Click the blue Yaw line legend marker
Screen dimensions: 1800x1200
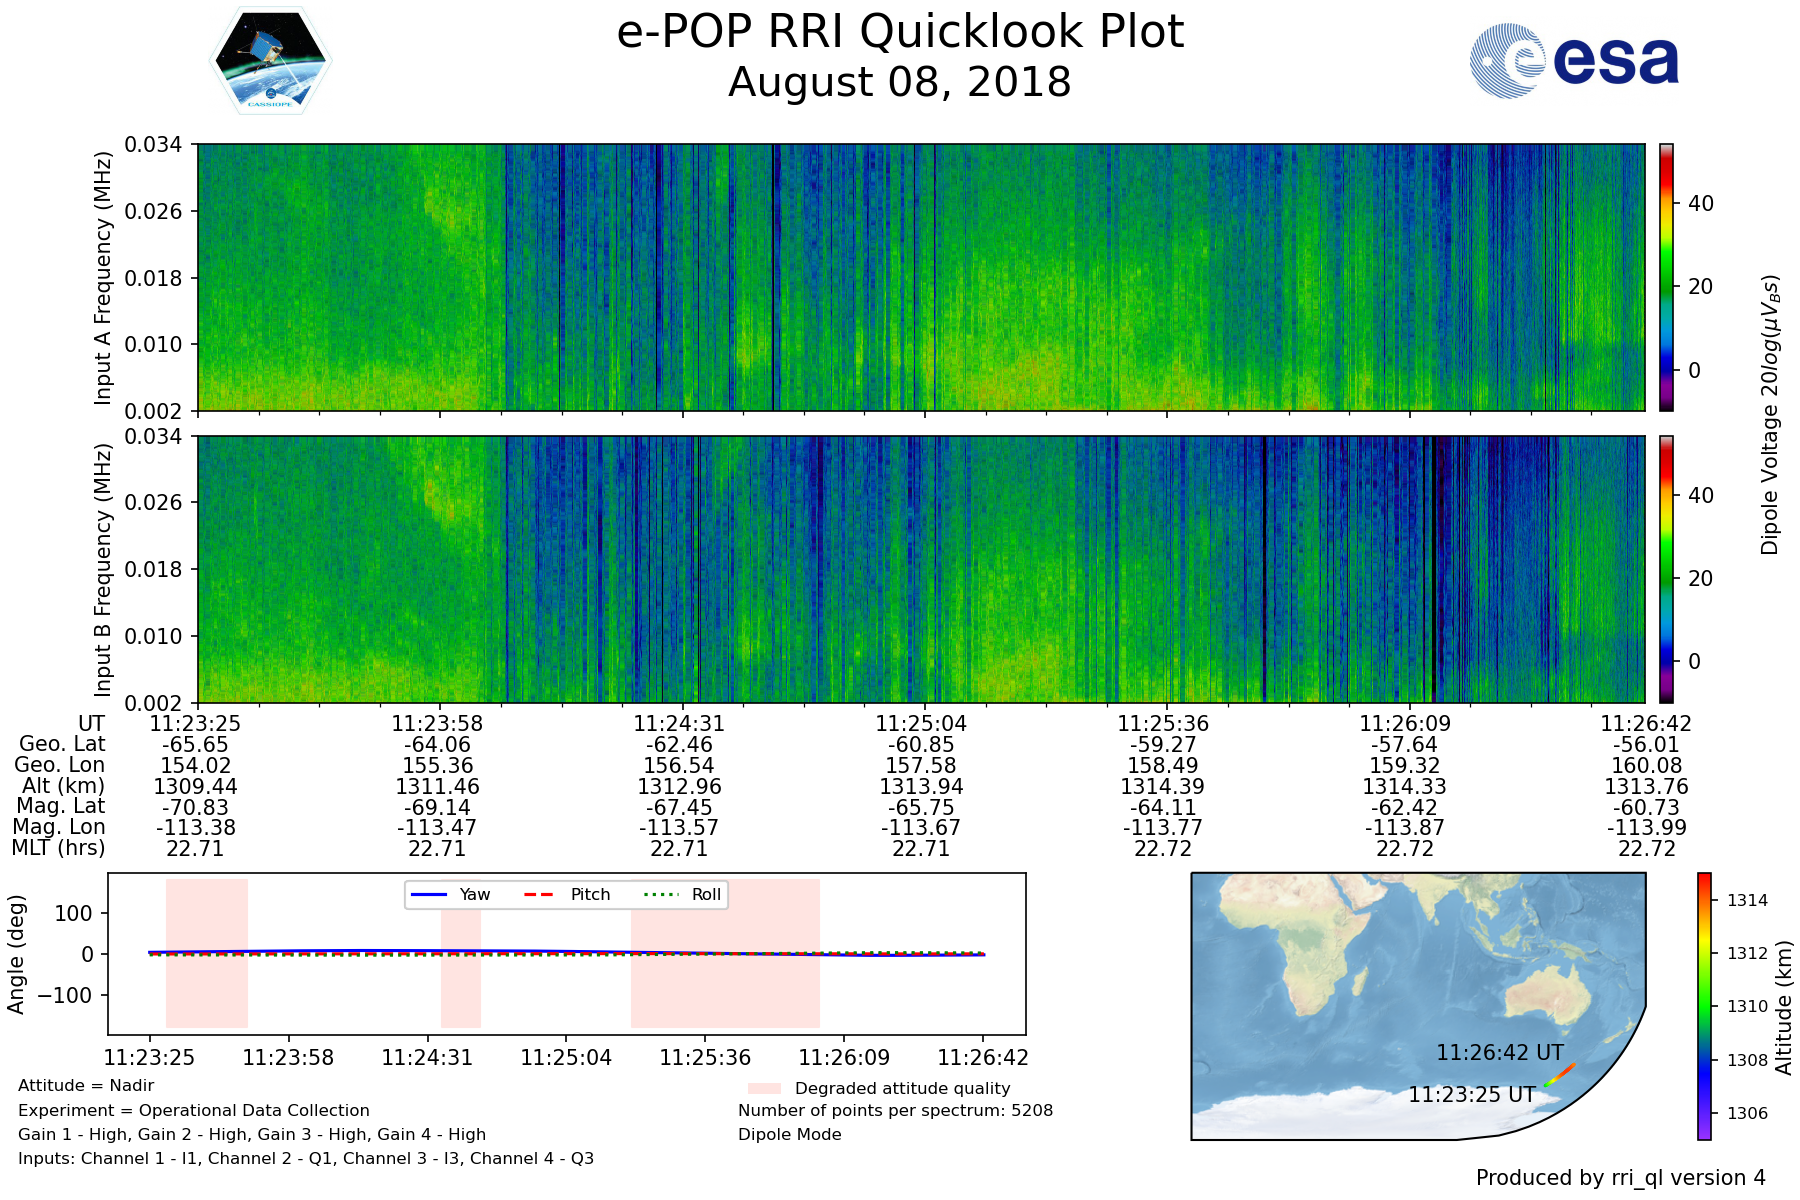tap(429, 894)
